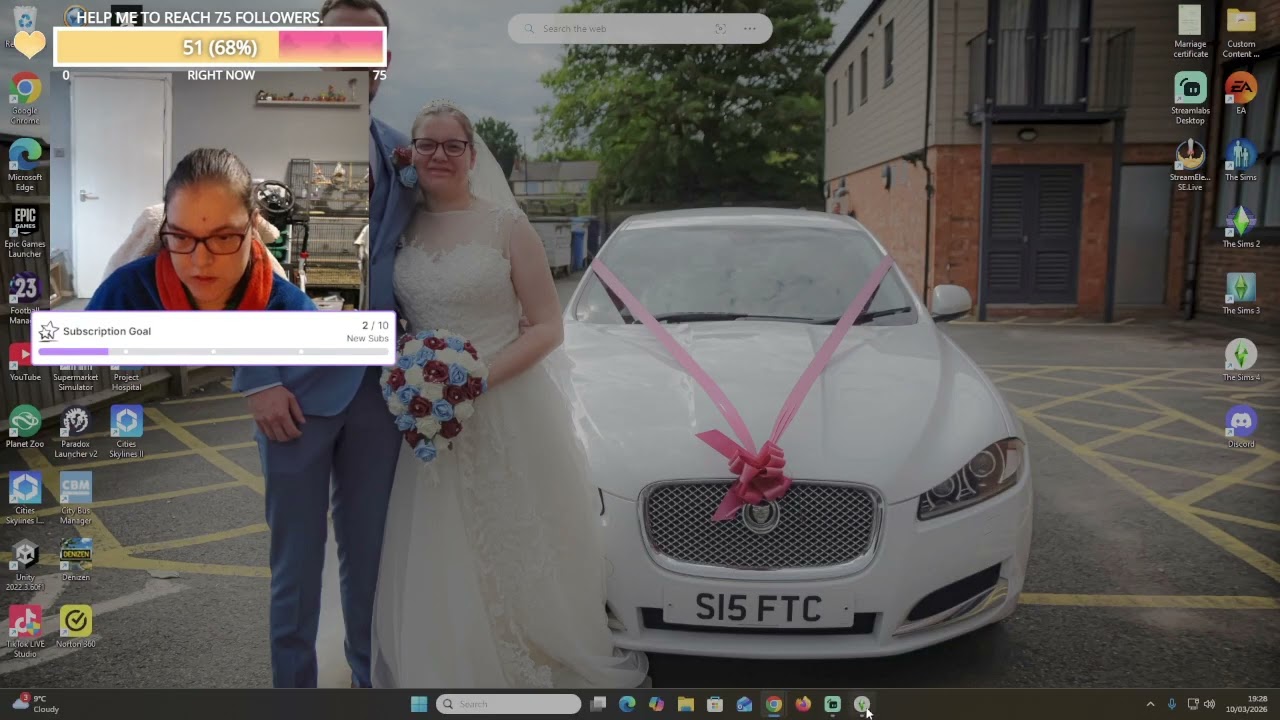Click the follower goal progress bar

(220, 47)
